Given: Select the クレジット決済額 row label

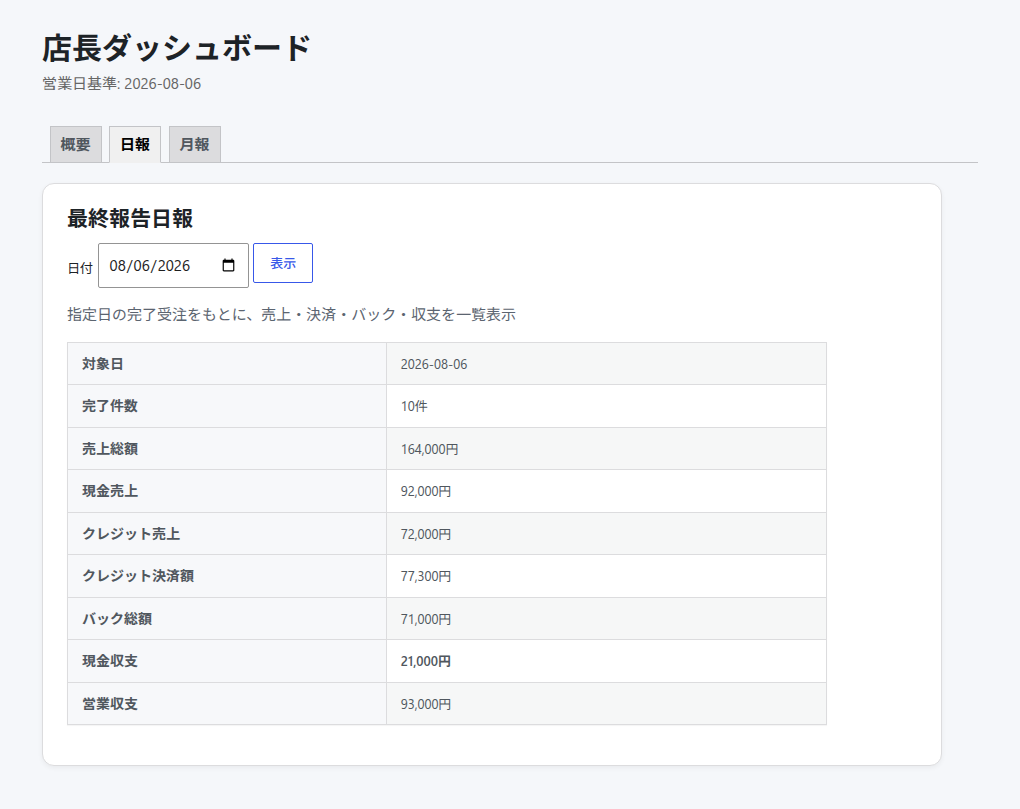Looking at the screenshot, I should [227, 576].
